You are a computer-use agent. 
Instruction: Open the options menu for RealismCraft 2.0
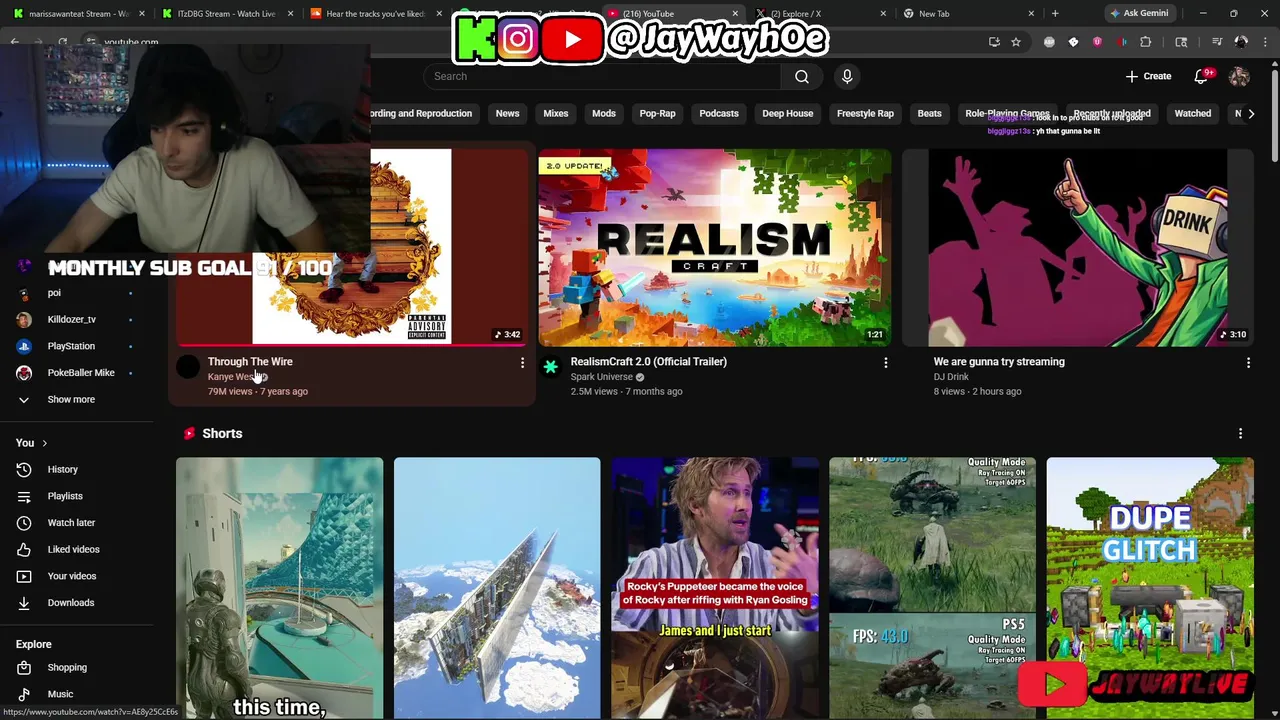(885, 363)
